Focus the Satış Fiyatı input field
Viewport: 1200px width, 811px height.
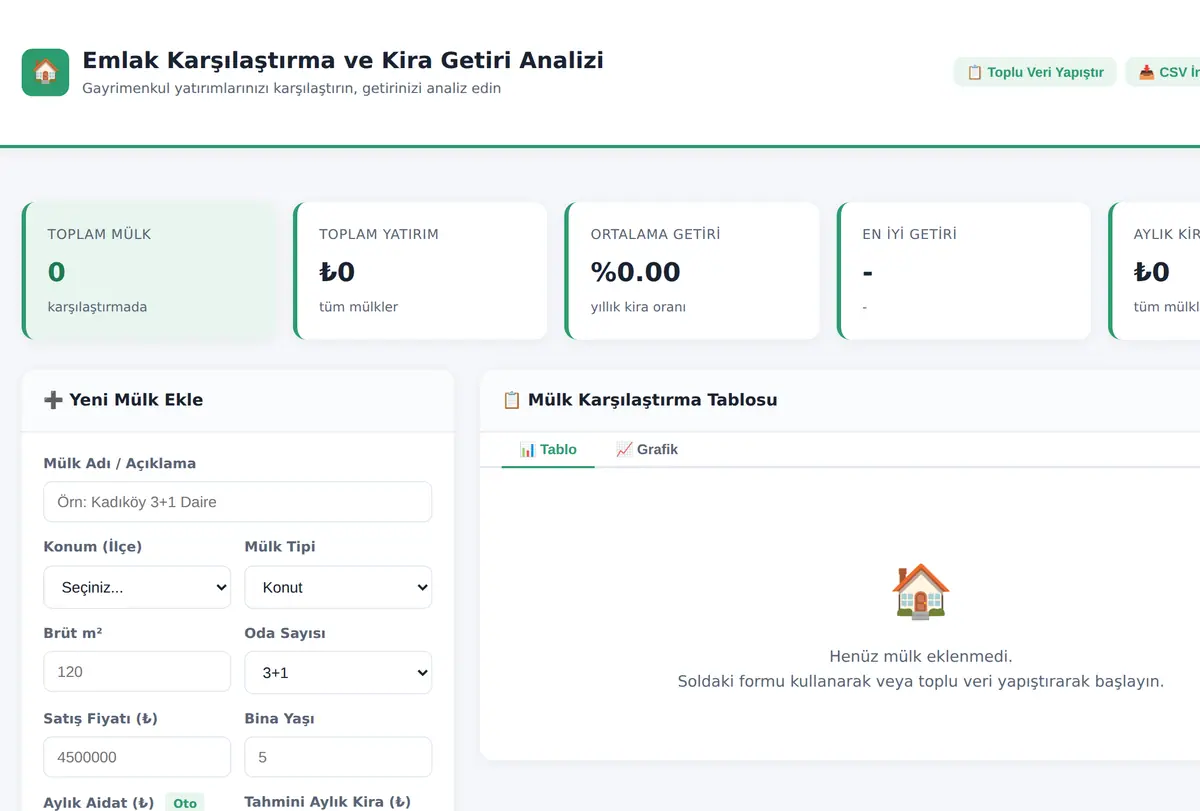[x=137, y=758]
